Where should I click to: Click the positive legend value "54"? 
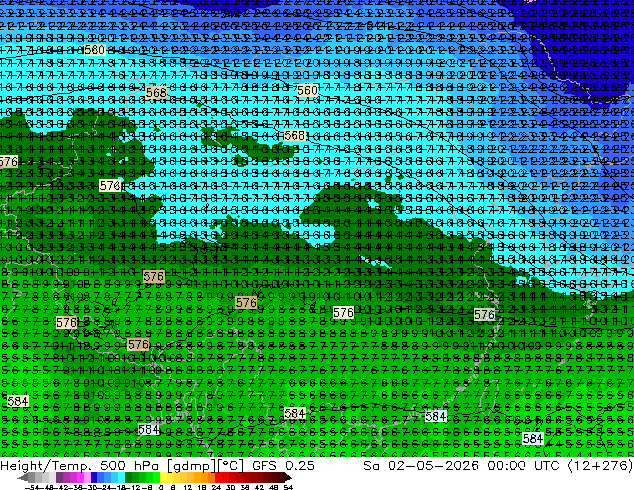tap(288, 488)
